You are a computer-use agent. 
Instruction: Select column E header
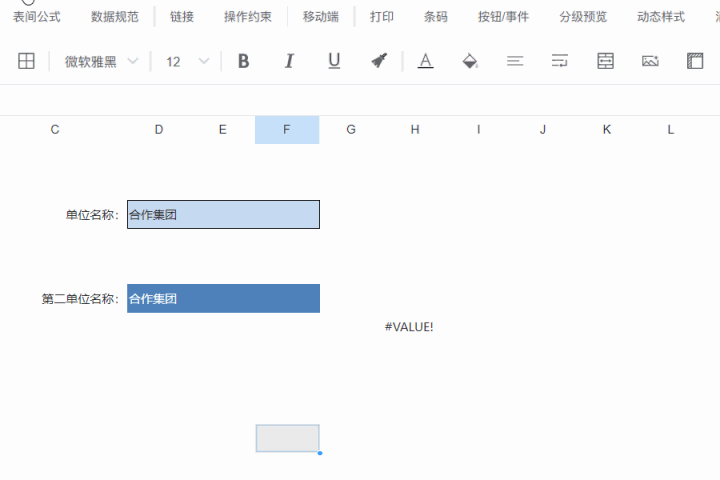coord(223,130)
